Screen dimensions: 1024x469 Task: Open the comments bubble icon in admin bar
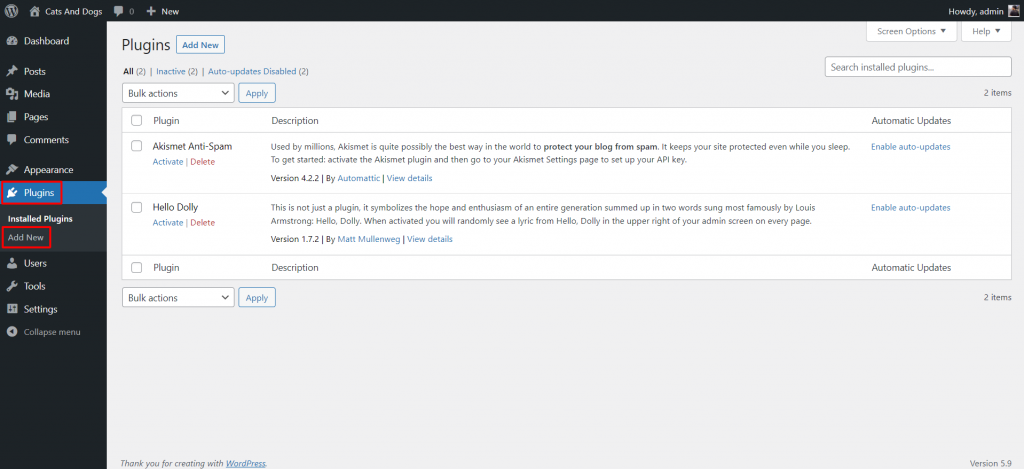pyautogui.click(x=119, y=11)
